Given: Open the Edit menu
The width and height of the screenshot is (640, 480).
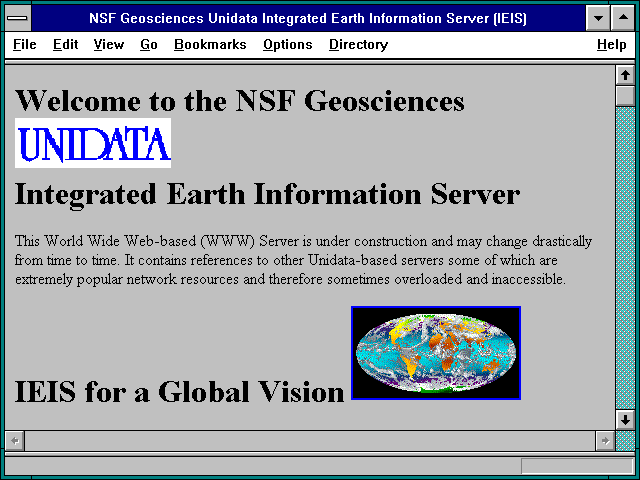Looking at the screenshot, I should [x=65, y=44].
